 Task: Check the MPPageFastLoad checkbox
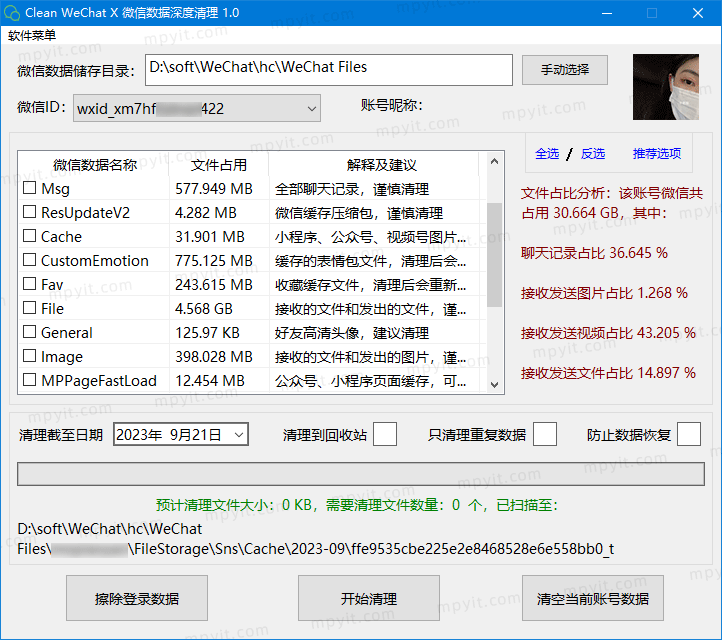(29, 379)
